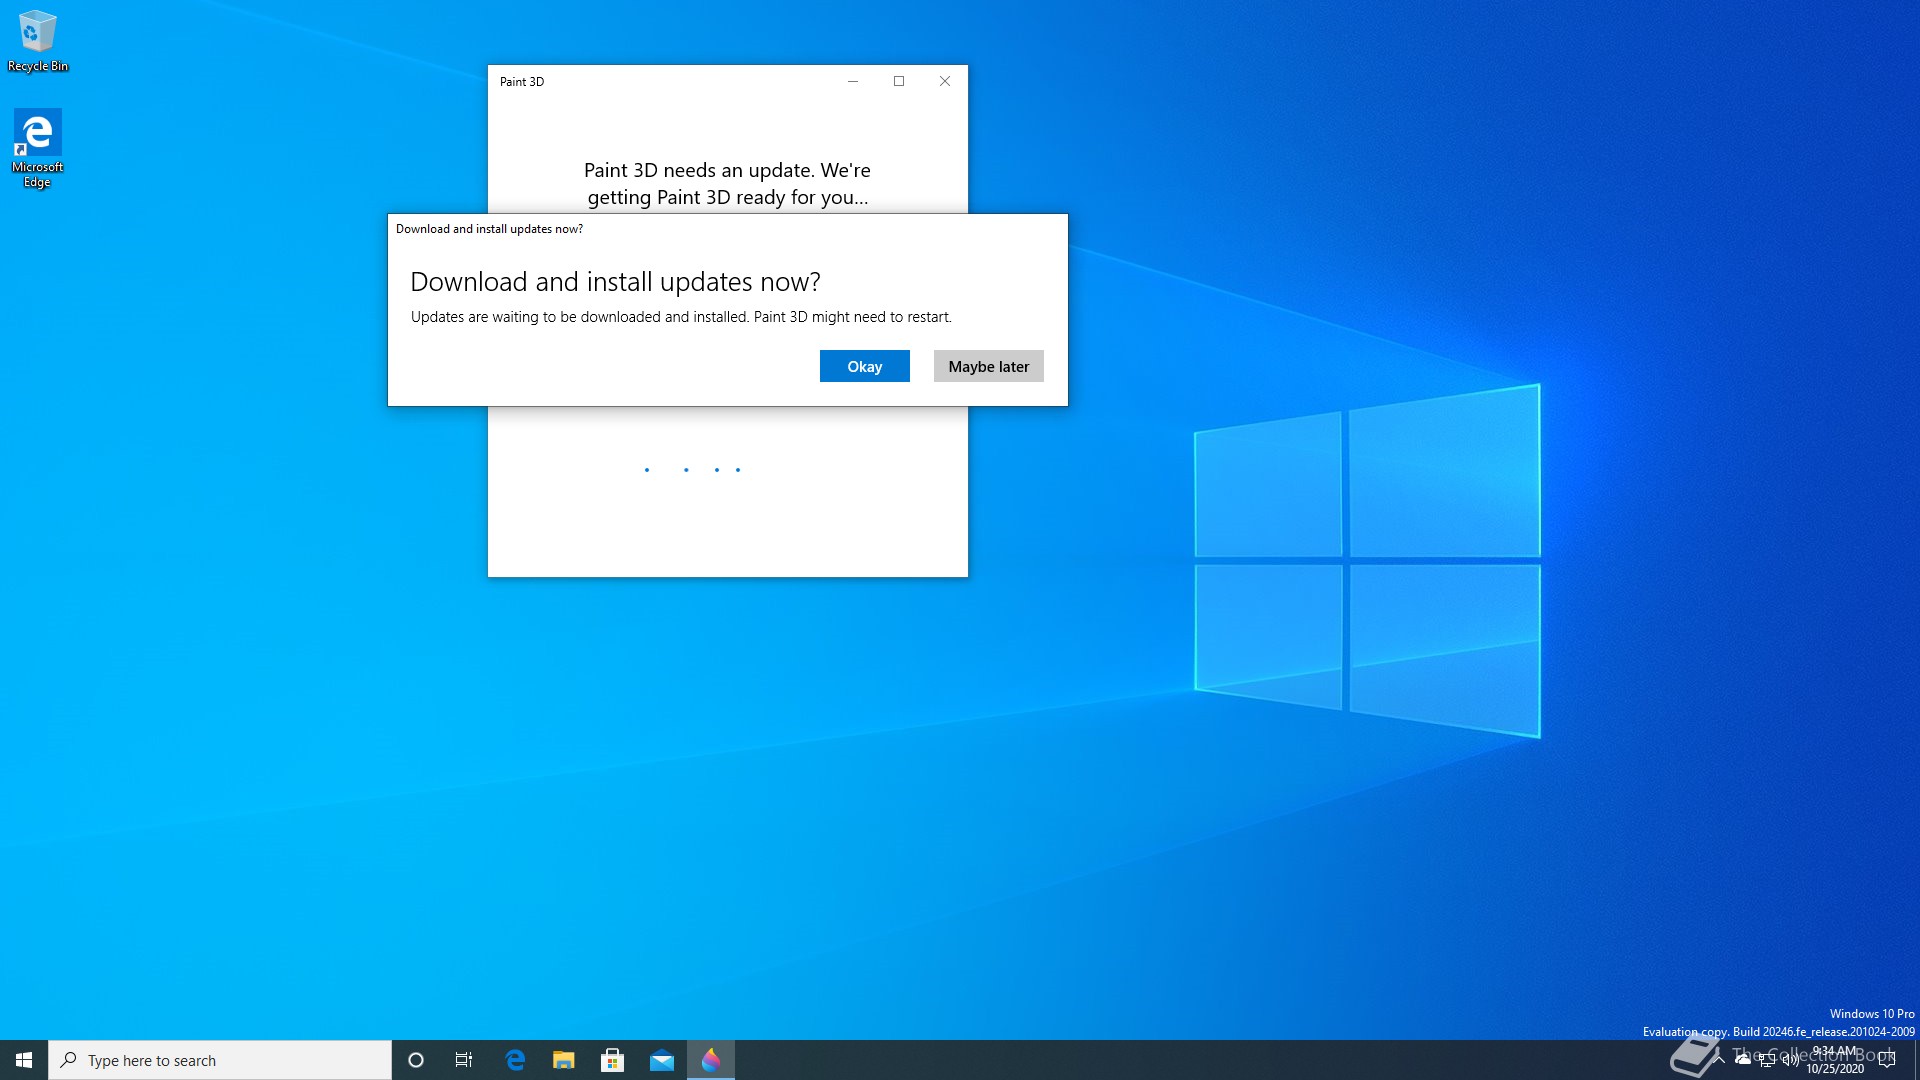Select the Microsoft Edge desktop shortcut

[37, 148]
